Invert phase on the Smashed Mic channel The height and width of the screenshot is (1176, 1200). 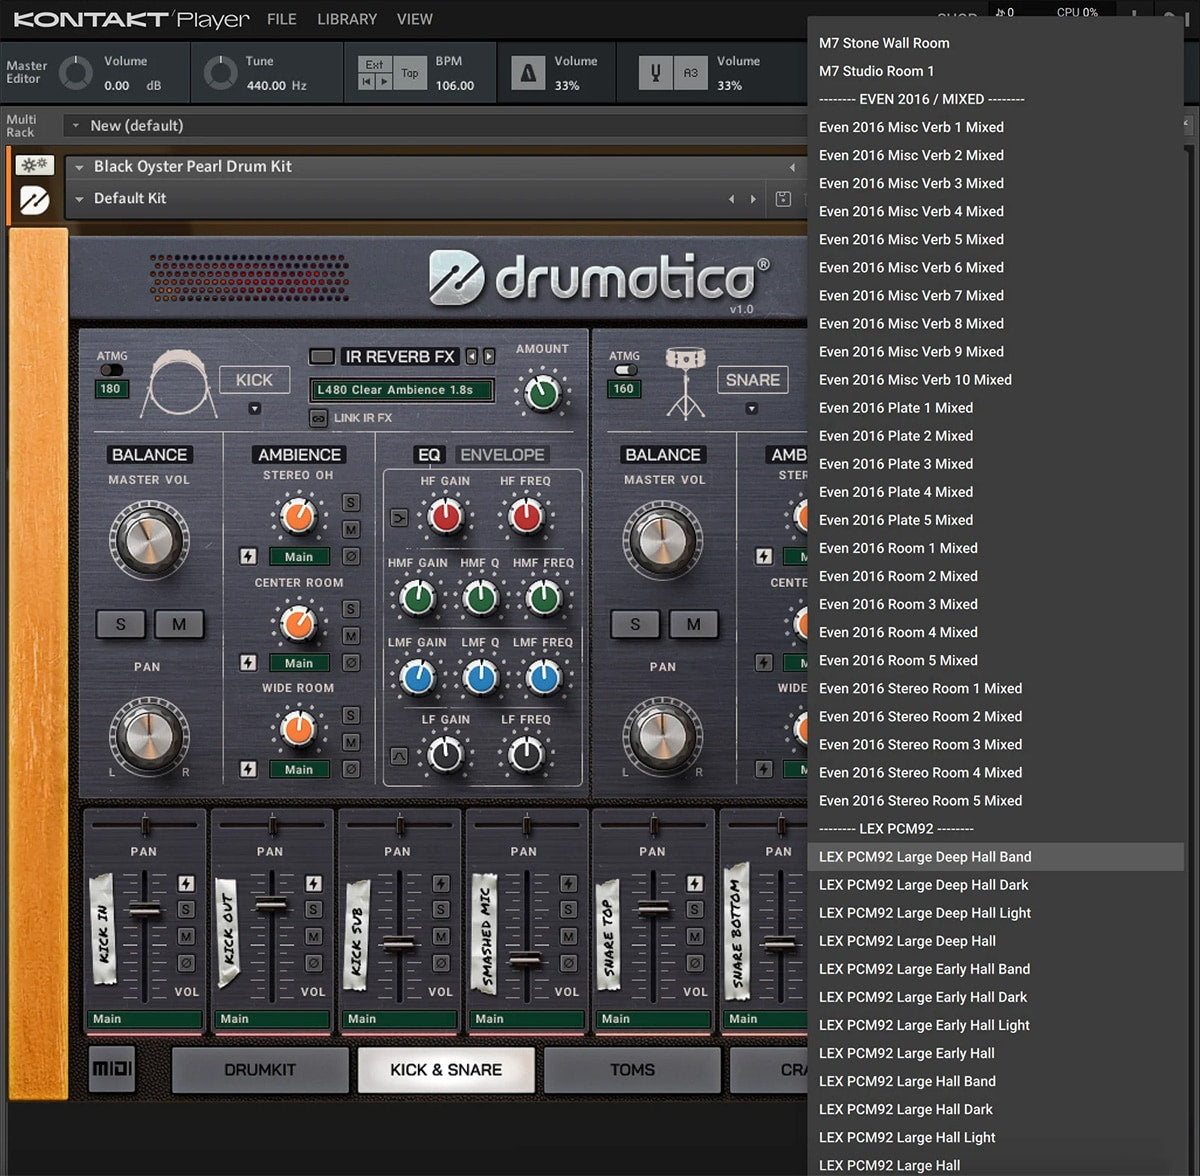pyautogui.click(x=568, y=963)
